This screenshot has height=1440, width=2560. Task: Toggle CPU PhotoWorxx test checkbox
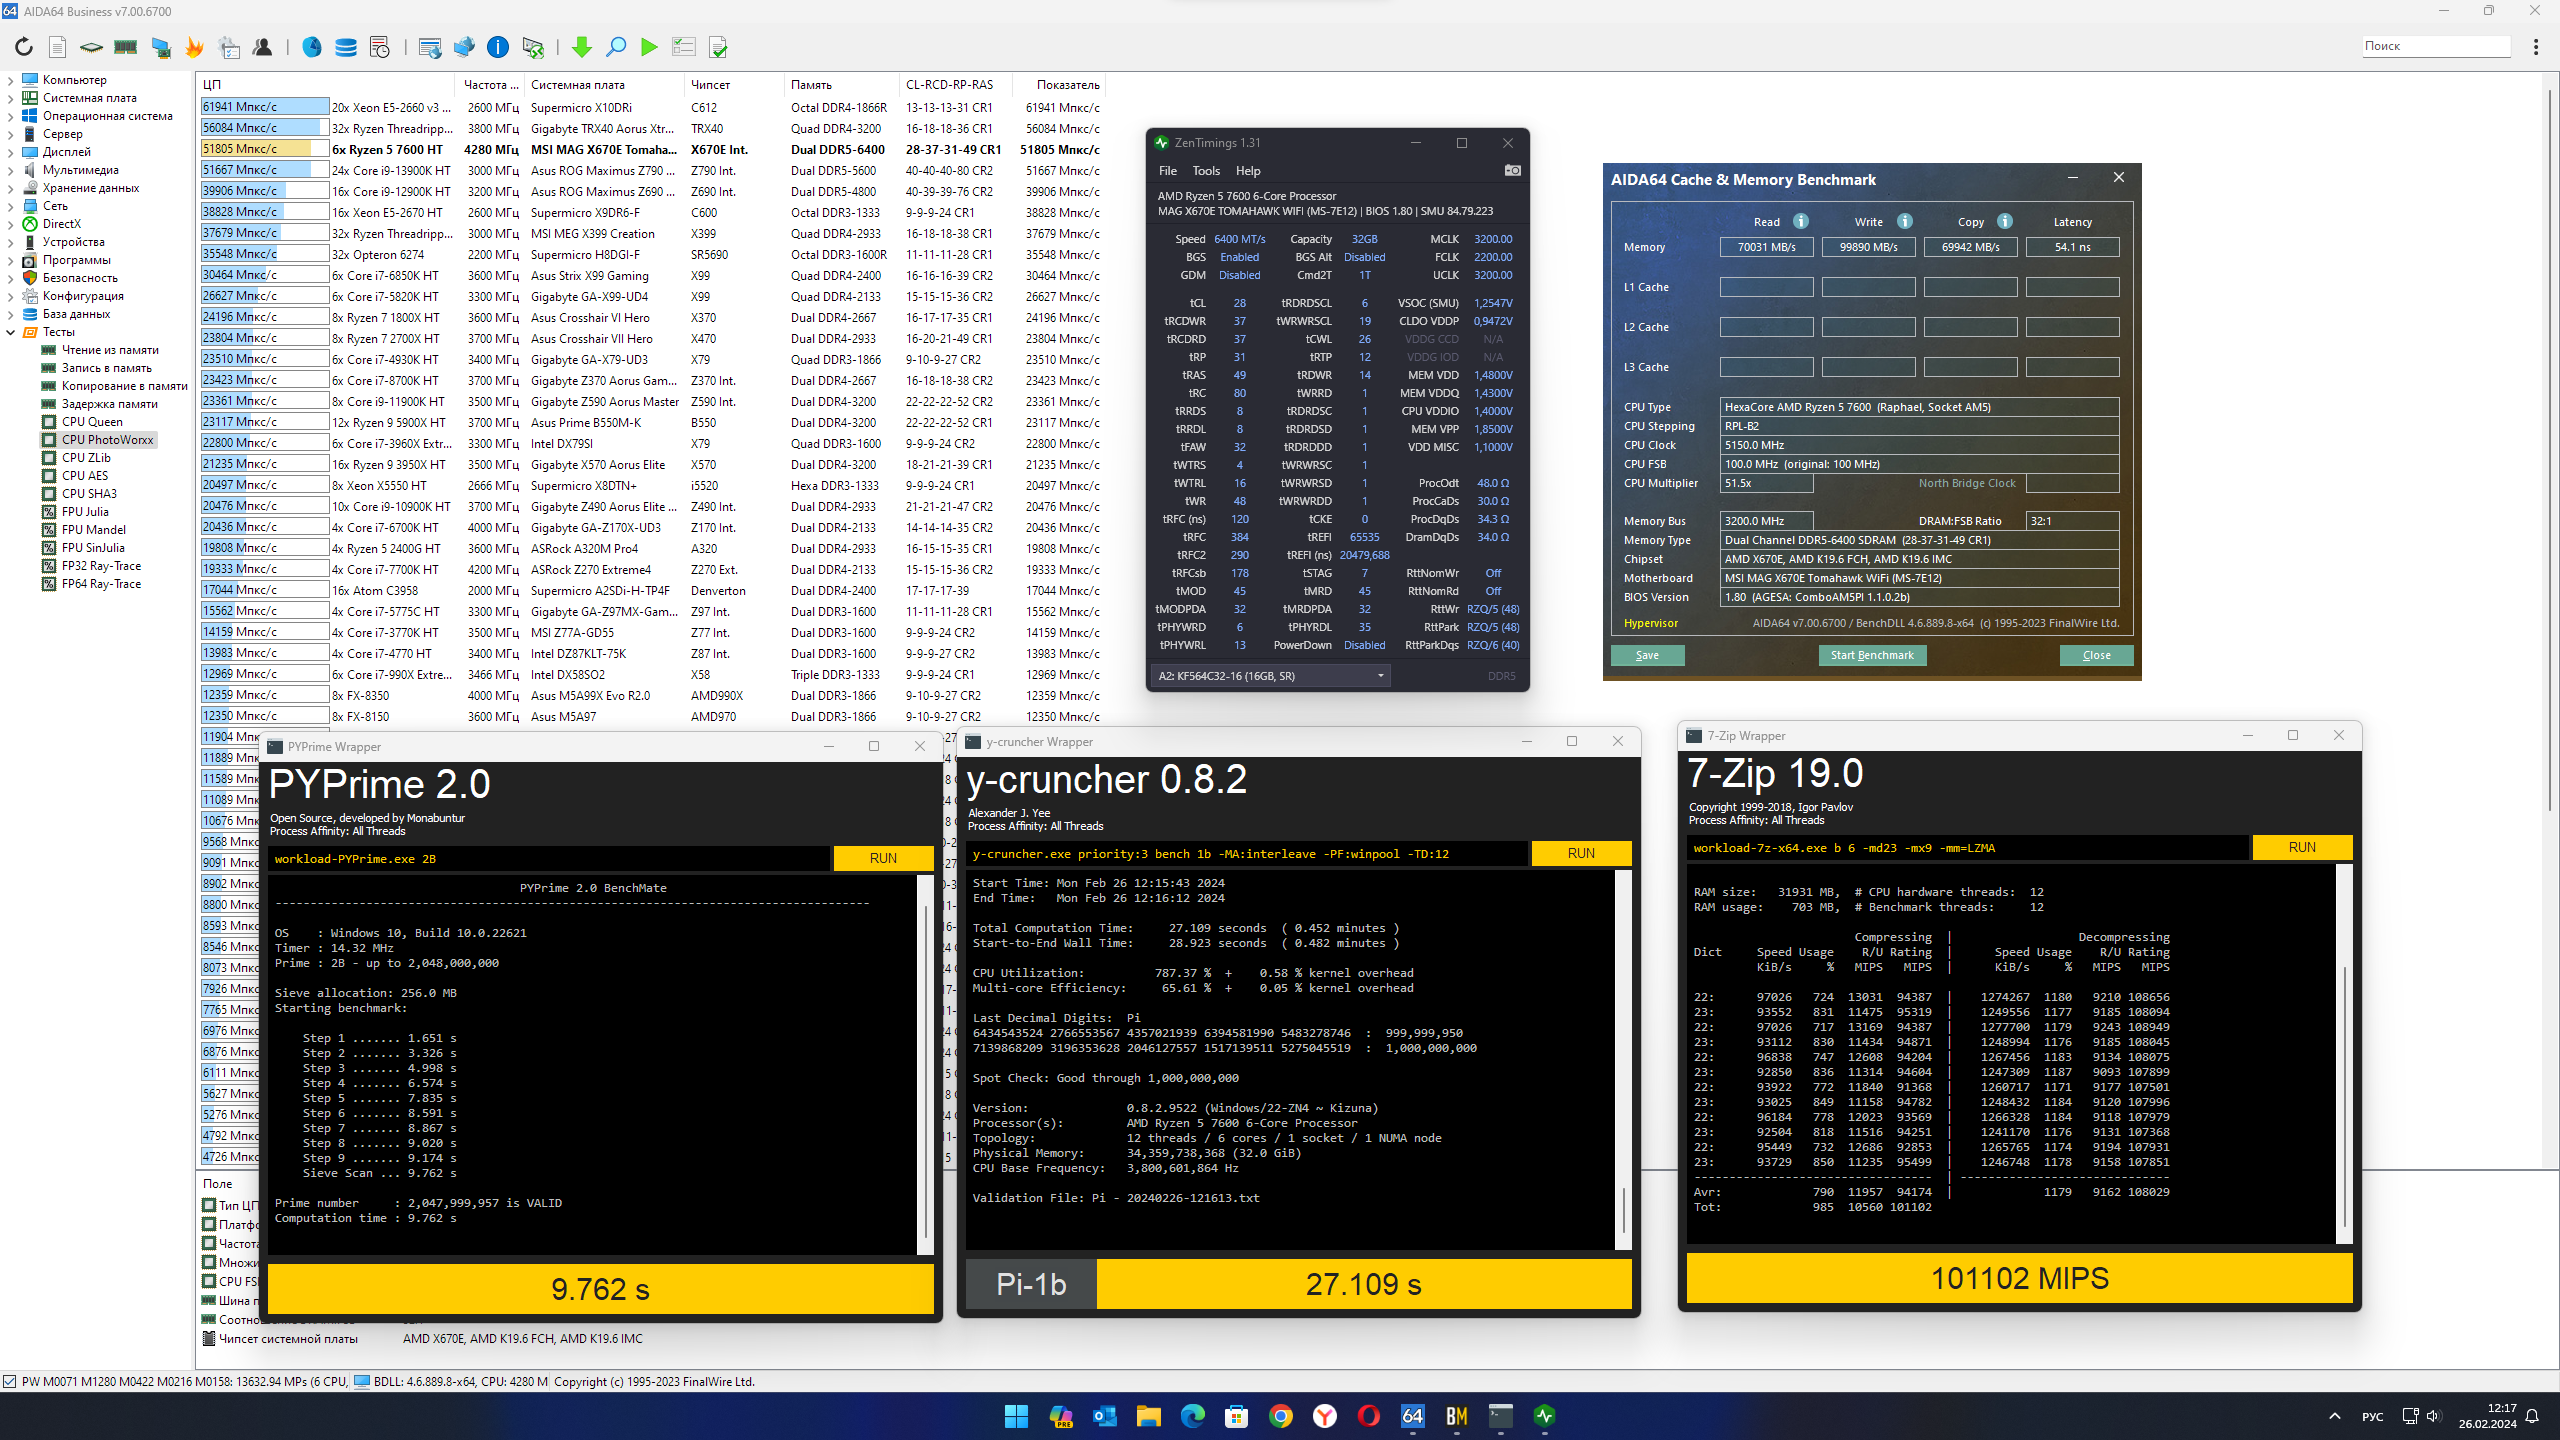point(49,440)
